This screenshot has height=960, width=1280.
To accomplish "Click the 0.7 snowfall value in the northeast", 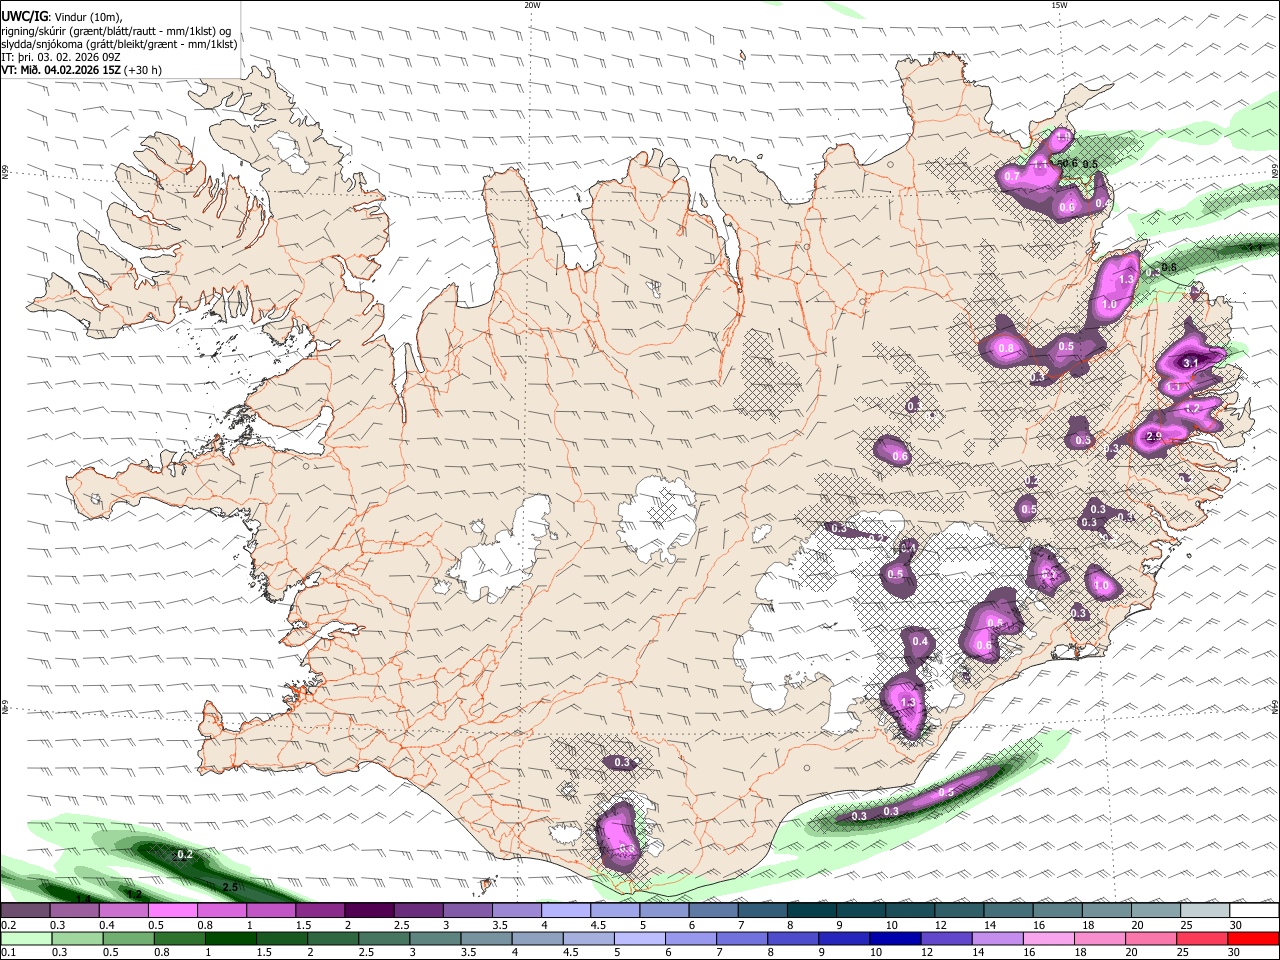I will pos(1012,176).
